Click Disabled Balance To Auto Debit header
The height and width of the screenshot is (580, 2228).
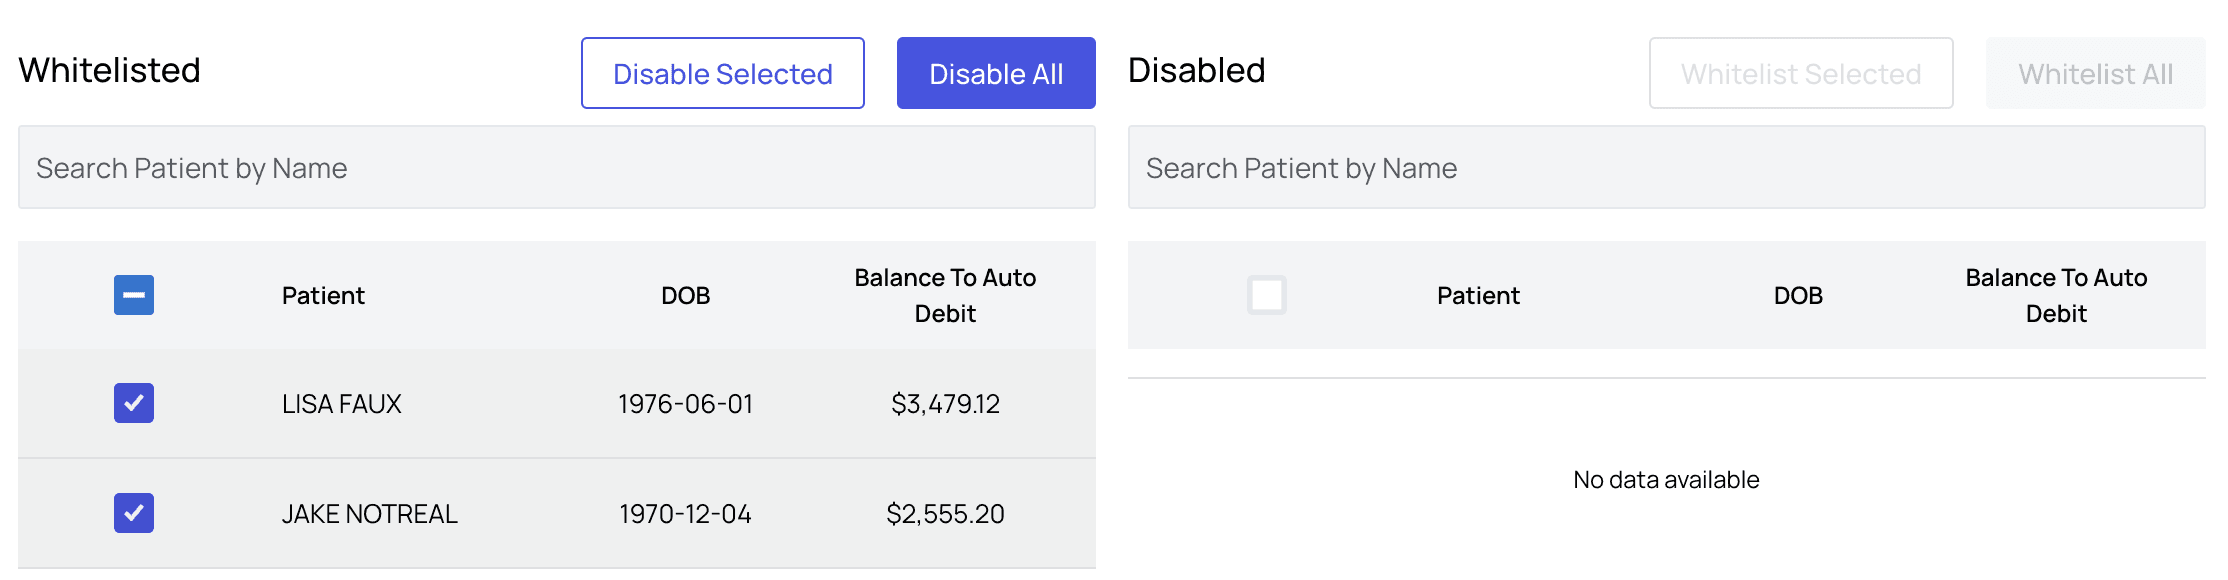(2056, 295)
